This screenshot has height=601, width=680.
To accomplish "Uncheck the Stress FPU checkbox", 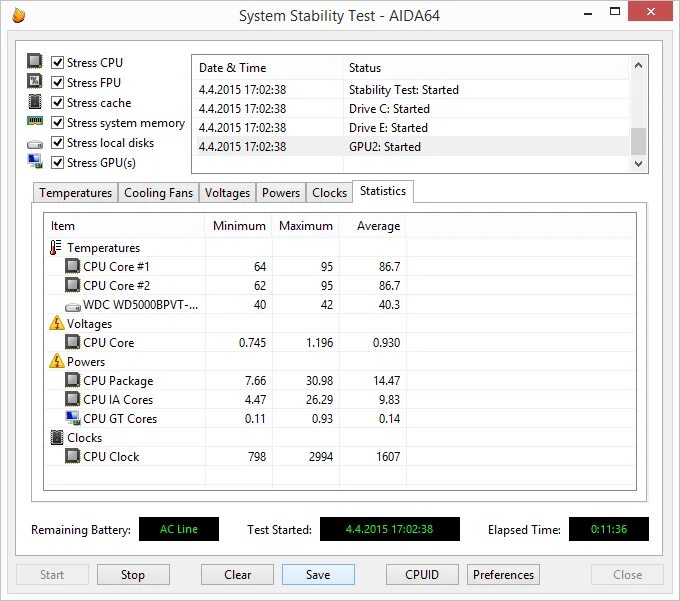I will 57,82.
